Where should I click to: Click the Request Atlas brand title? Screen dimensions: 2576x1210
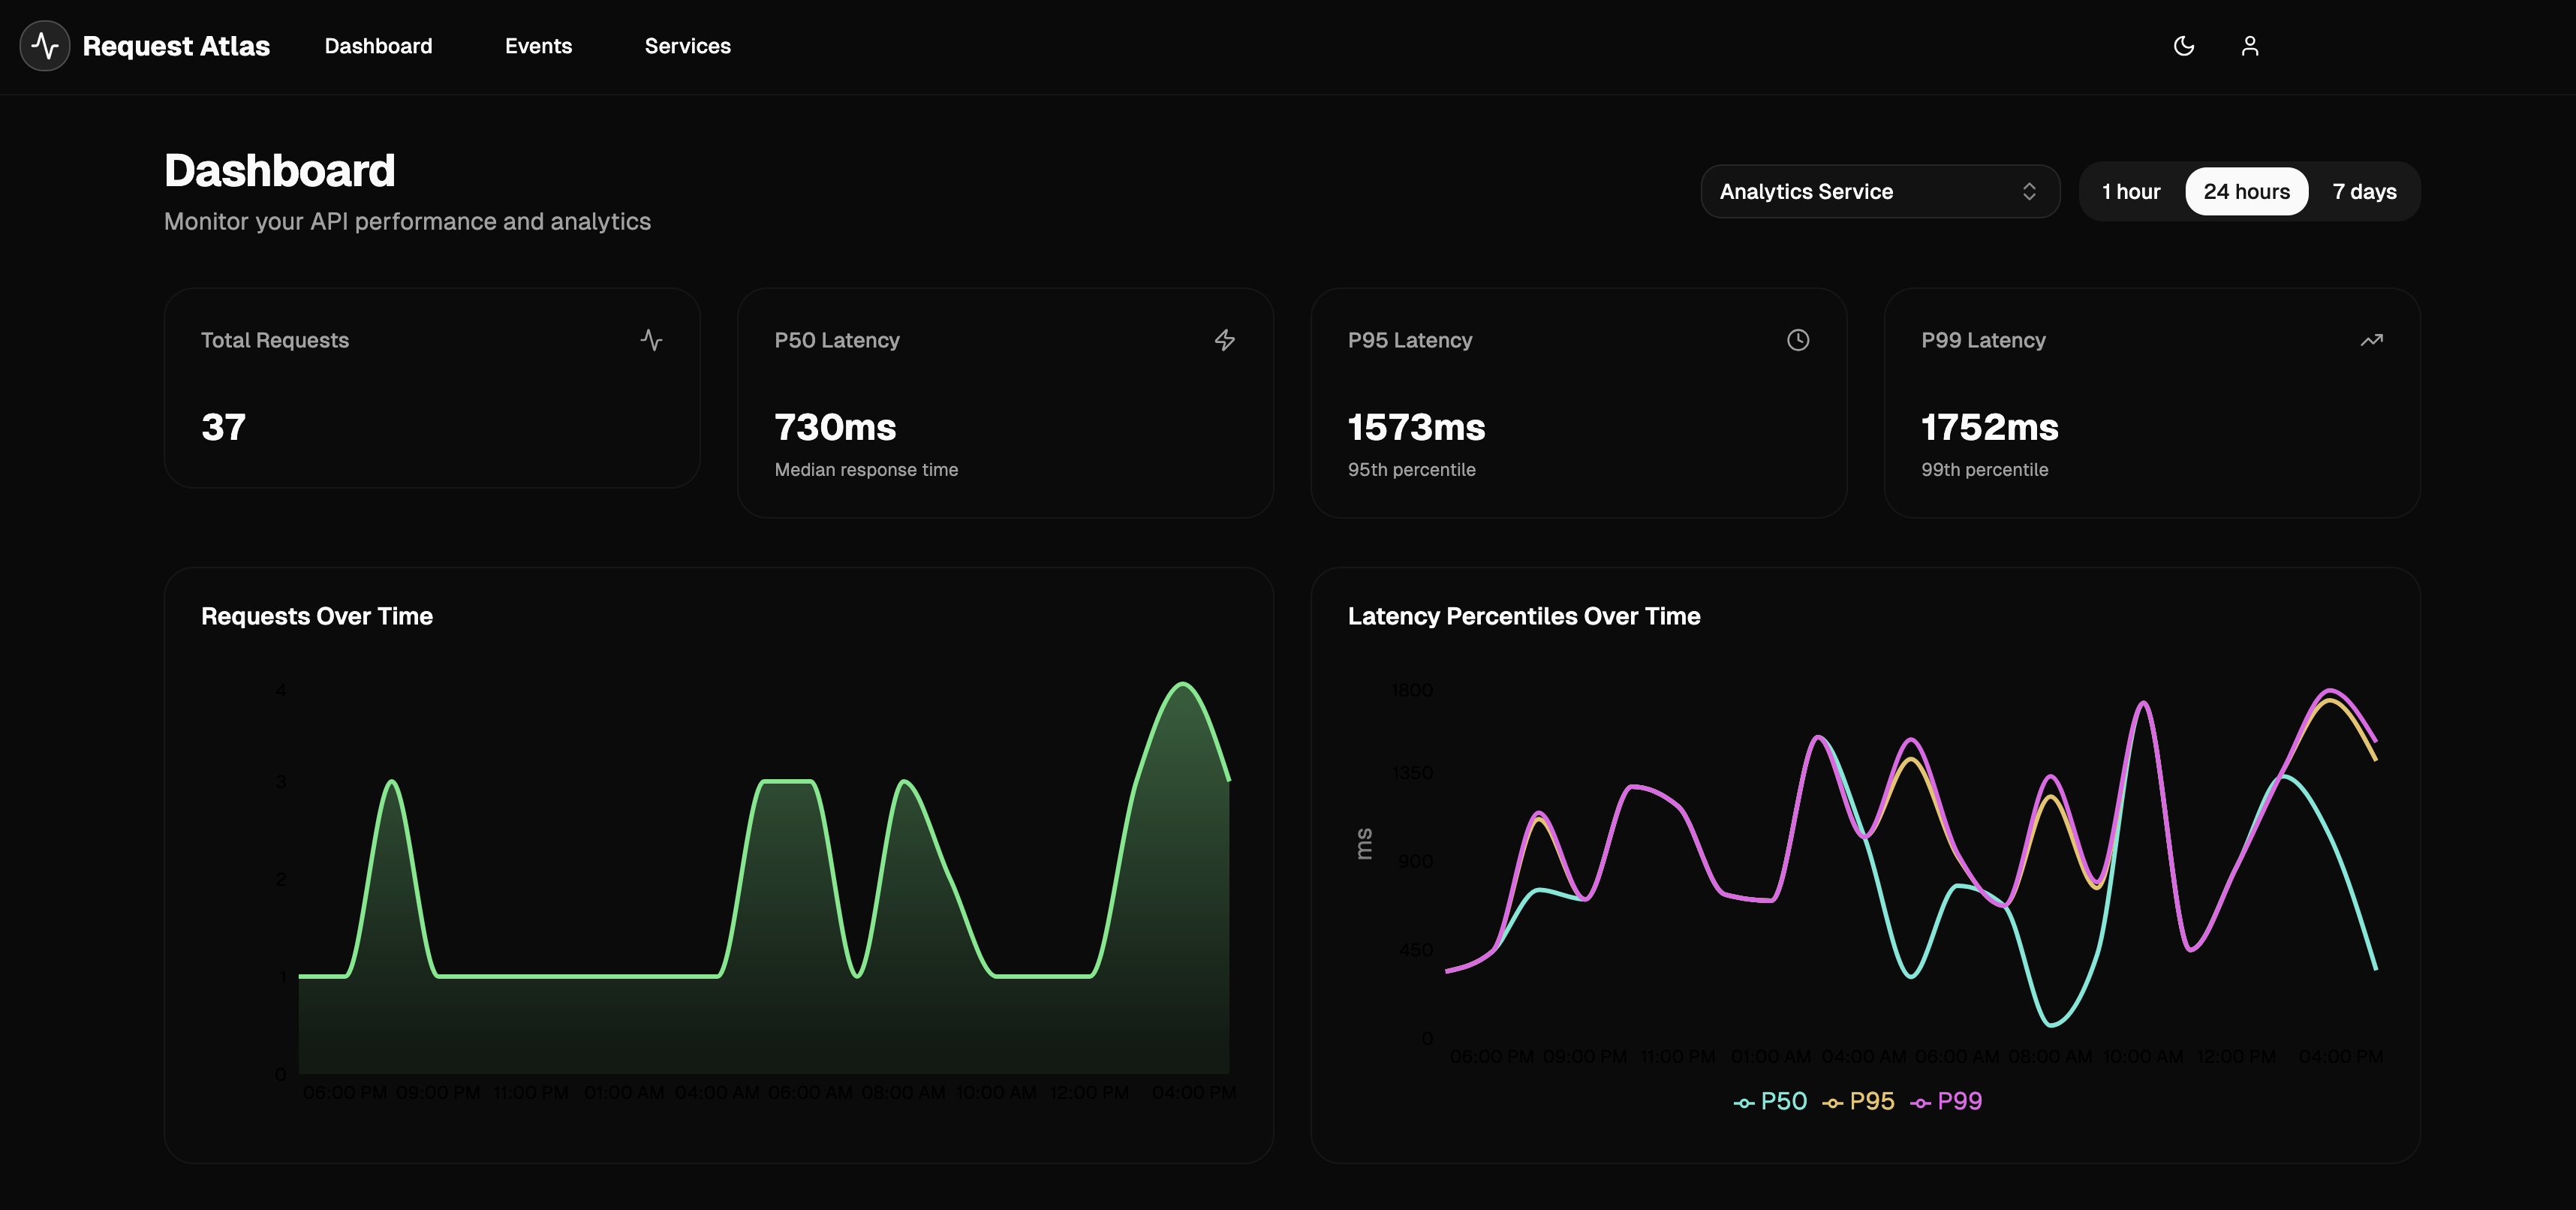pyautogui.click(x=176, y=46)
